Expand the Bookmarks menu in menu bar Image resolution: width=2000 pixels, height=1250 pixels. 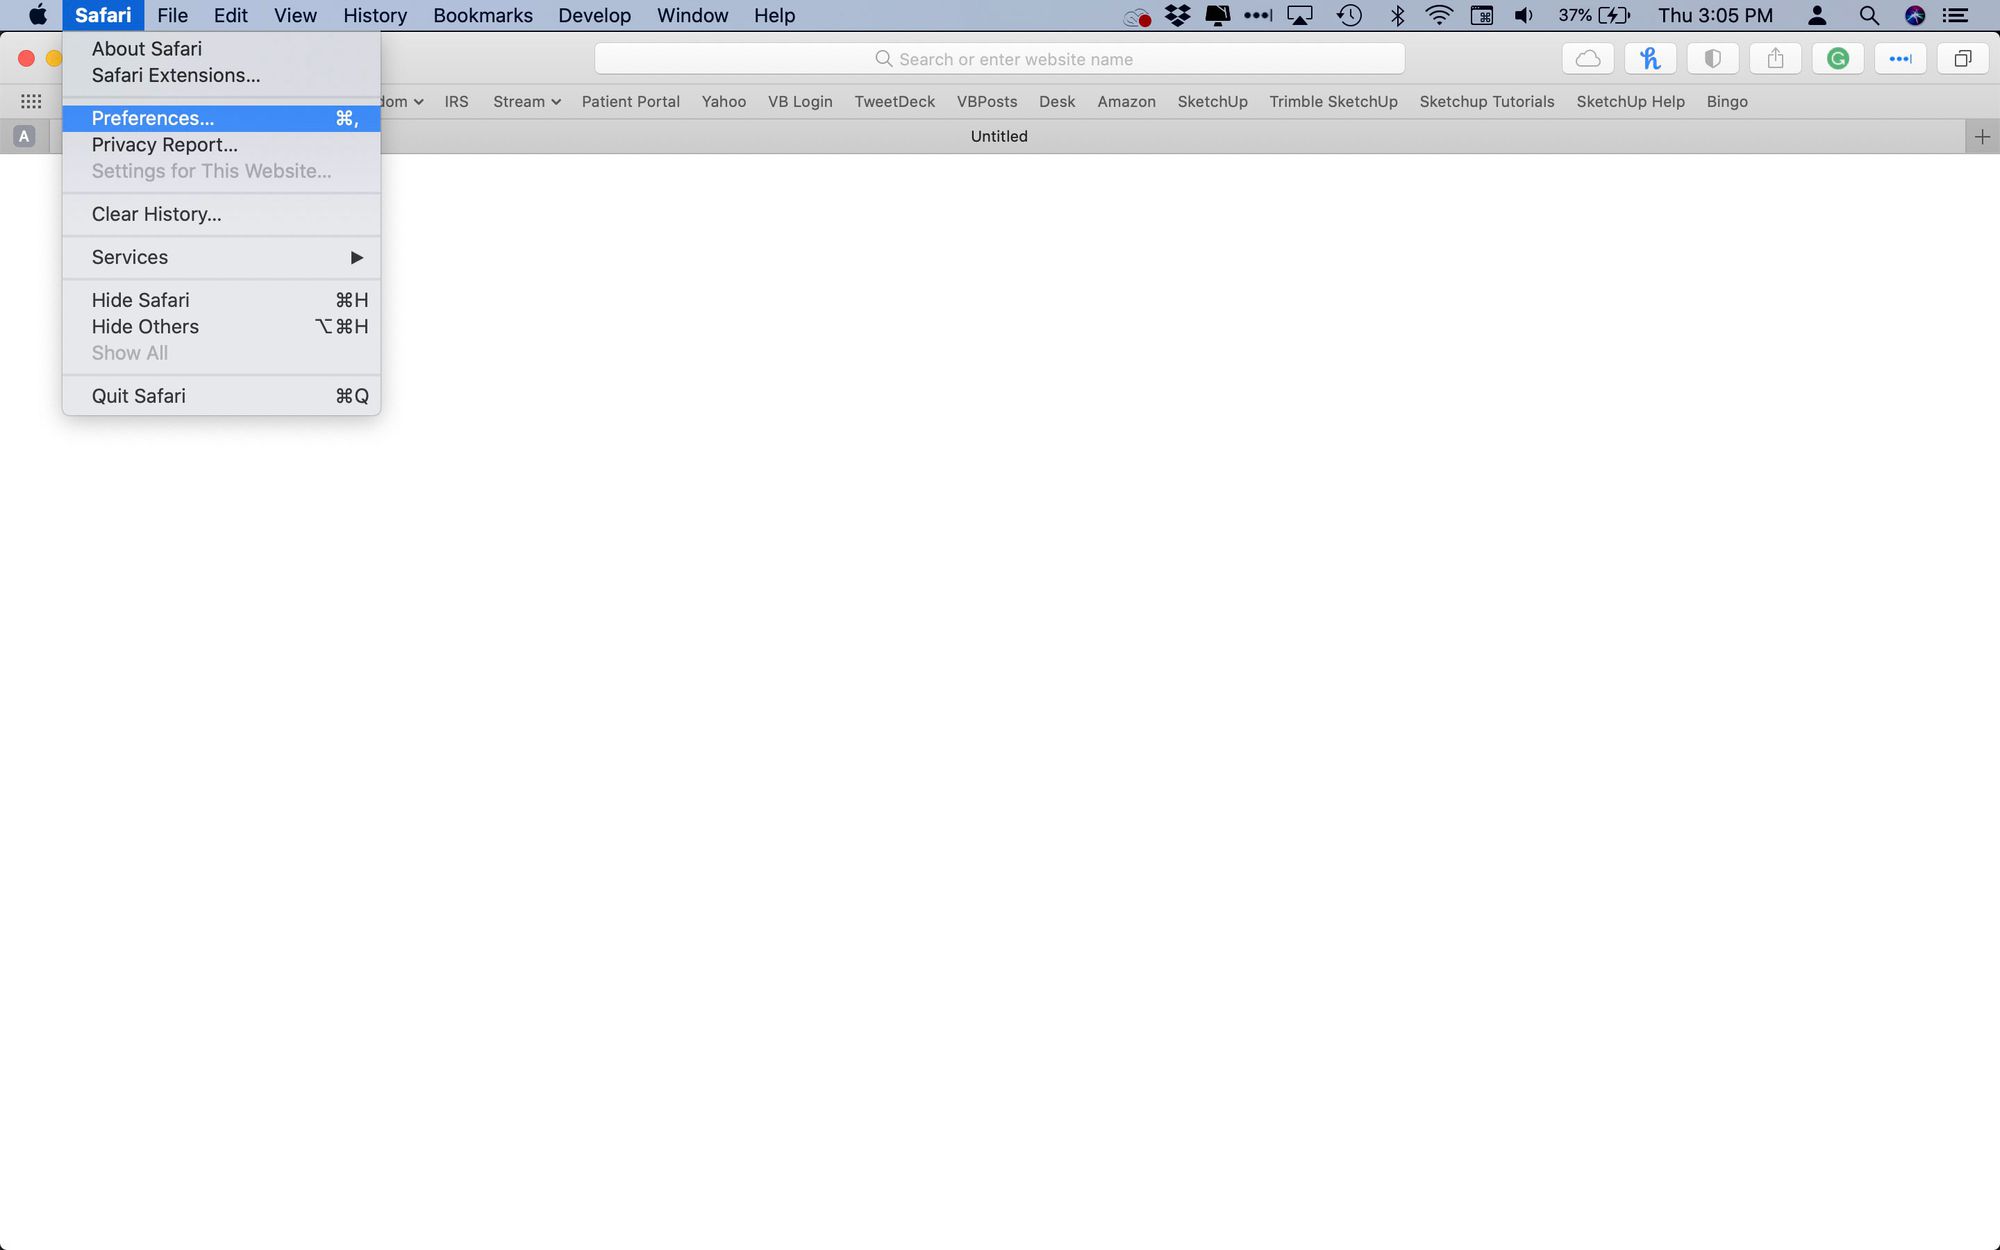click(482, 16)
